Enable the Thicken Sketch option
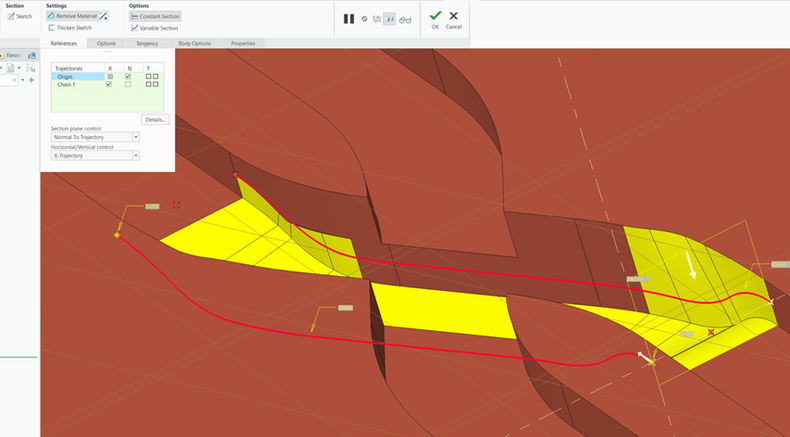 [73, 28]
